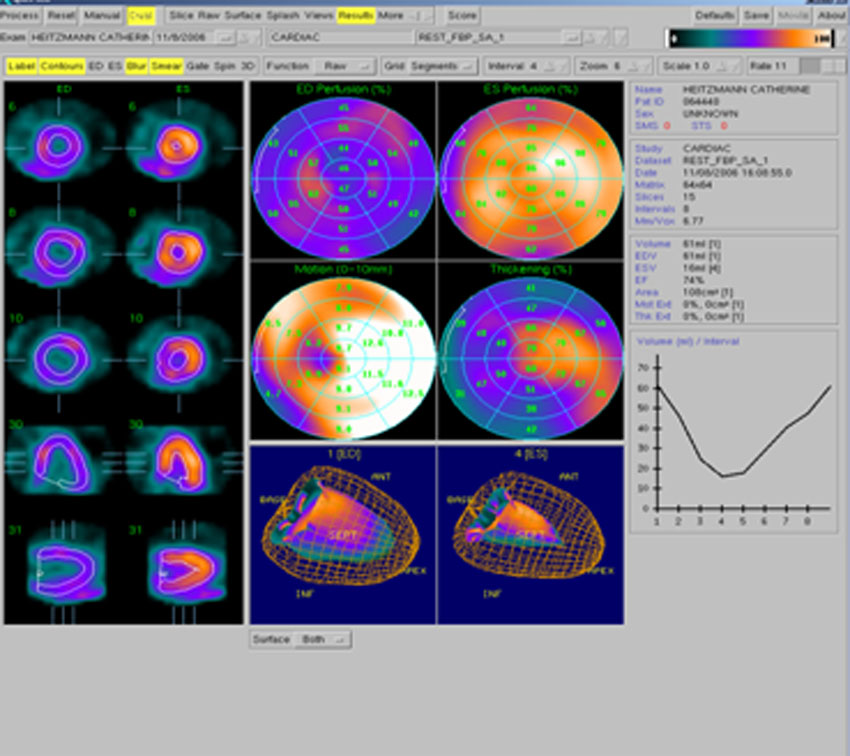Click the Process button
Screen dimensions: 850x756
coord(21,16)
